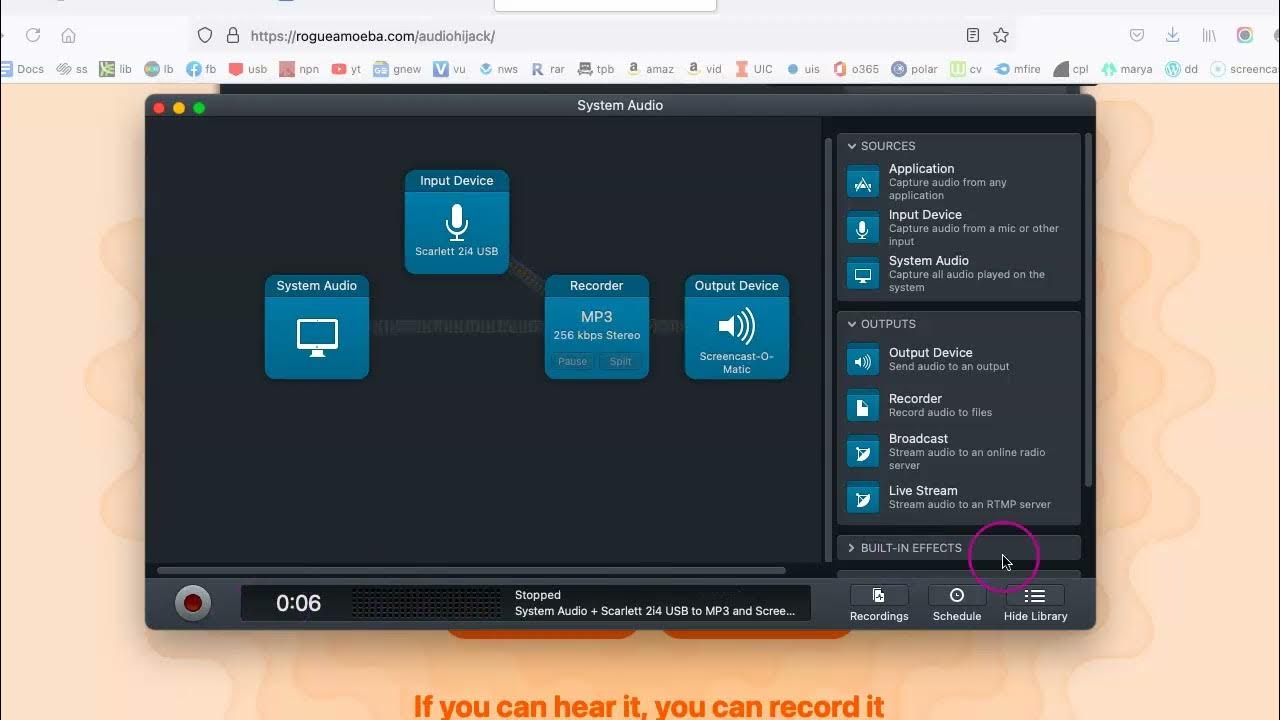Viewport: 1280px width, 720px height.
Task: Open the UIC bookmark
Action: tap(754, 69)
